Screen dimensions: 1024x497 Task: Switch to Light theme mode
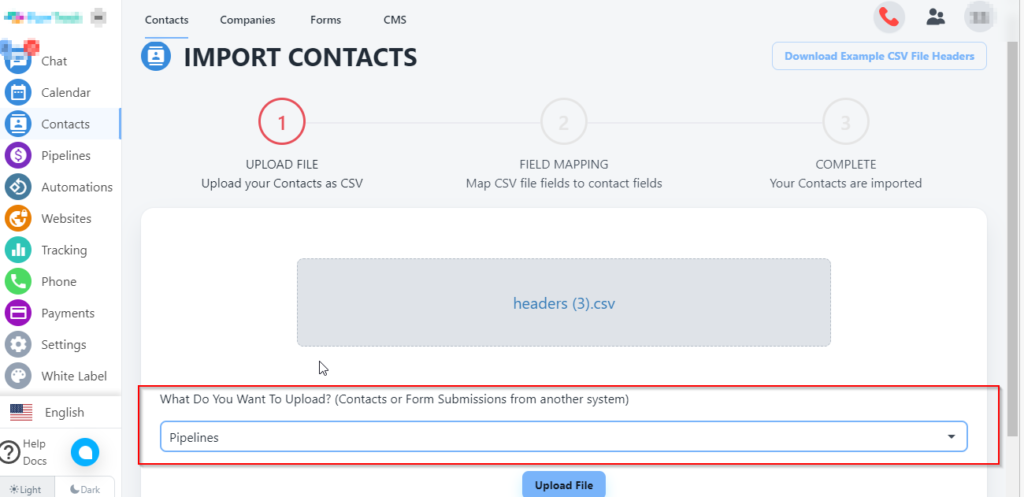point(25,489)
